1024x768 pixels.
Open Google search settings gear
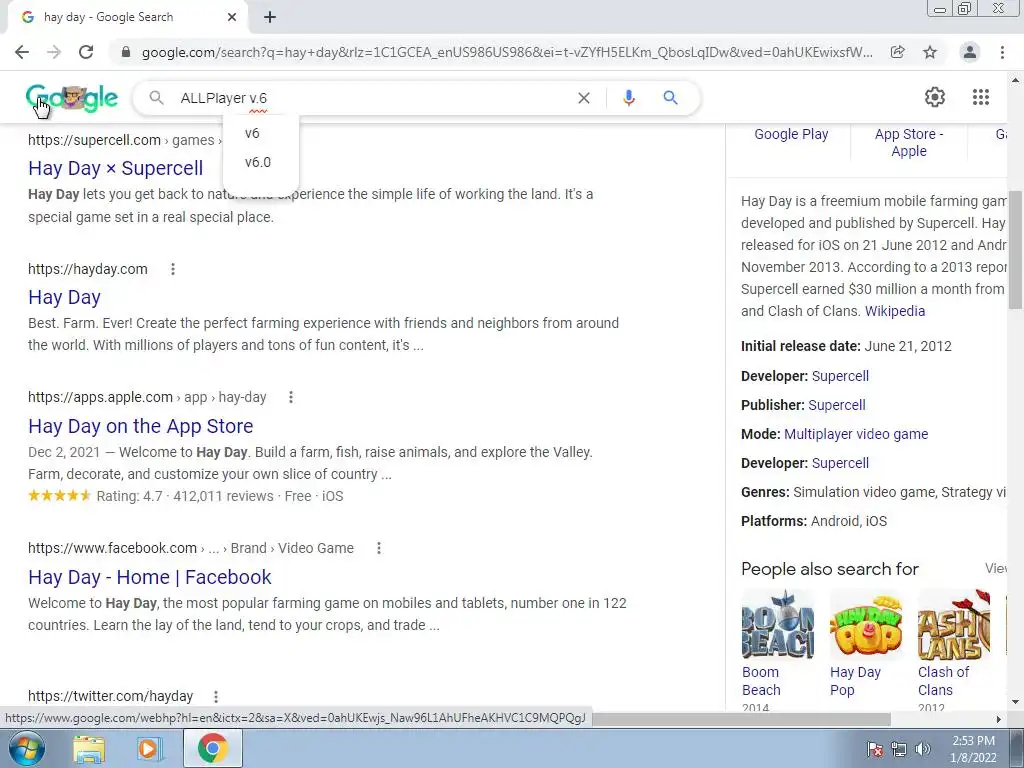pos(935,97)
